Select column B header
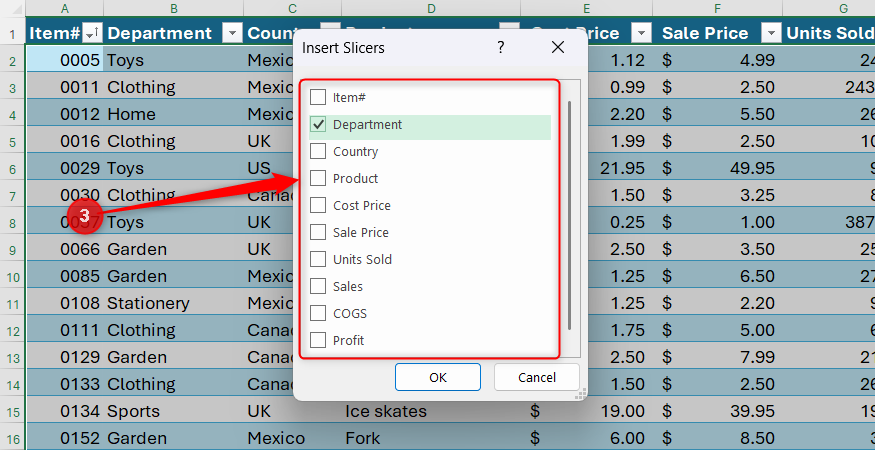This screenshot has height=450, width=875. tap(174, 8)
